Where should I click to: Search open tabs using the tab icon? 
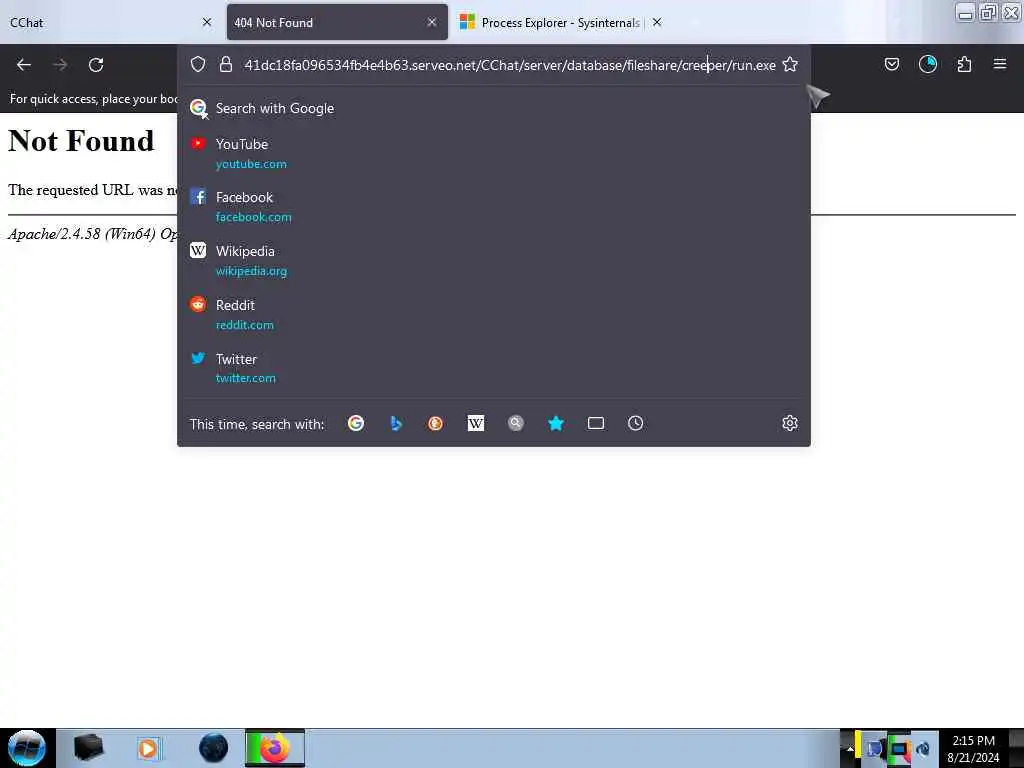[596, 423]
